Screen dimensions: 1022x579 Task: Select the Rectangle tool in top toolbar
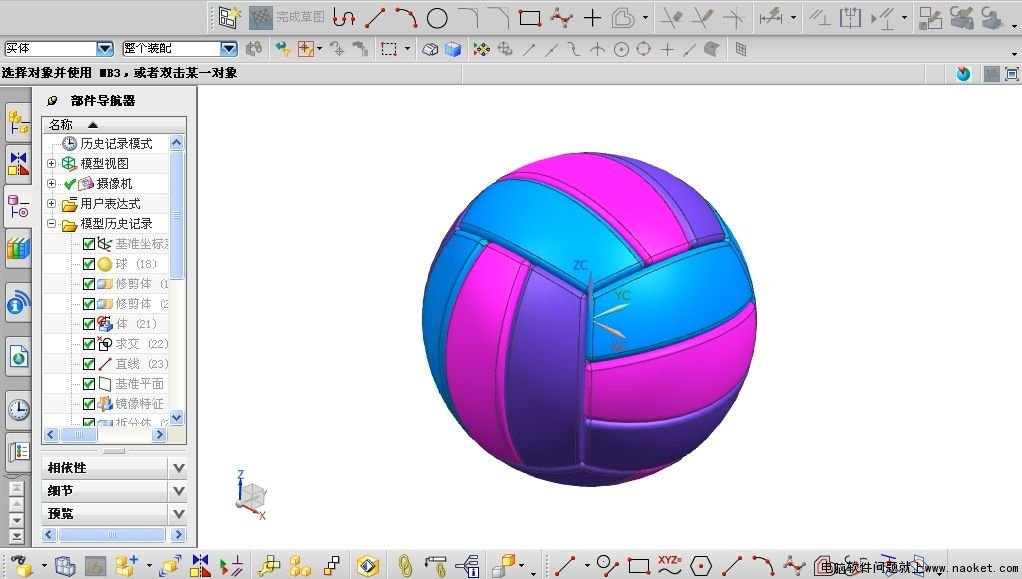pos(530,18)
